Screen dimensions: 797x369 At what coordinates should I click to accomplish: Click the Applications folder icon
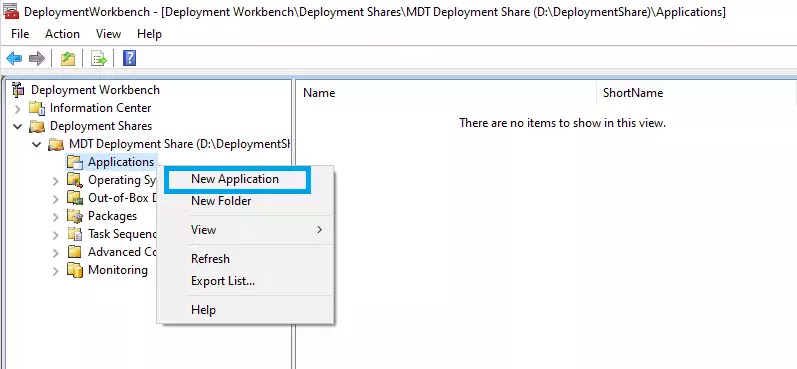[x=75, y=162]
